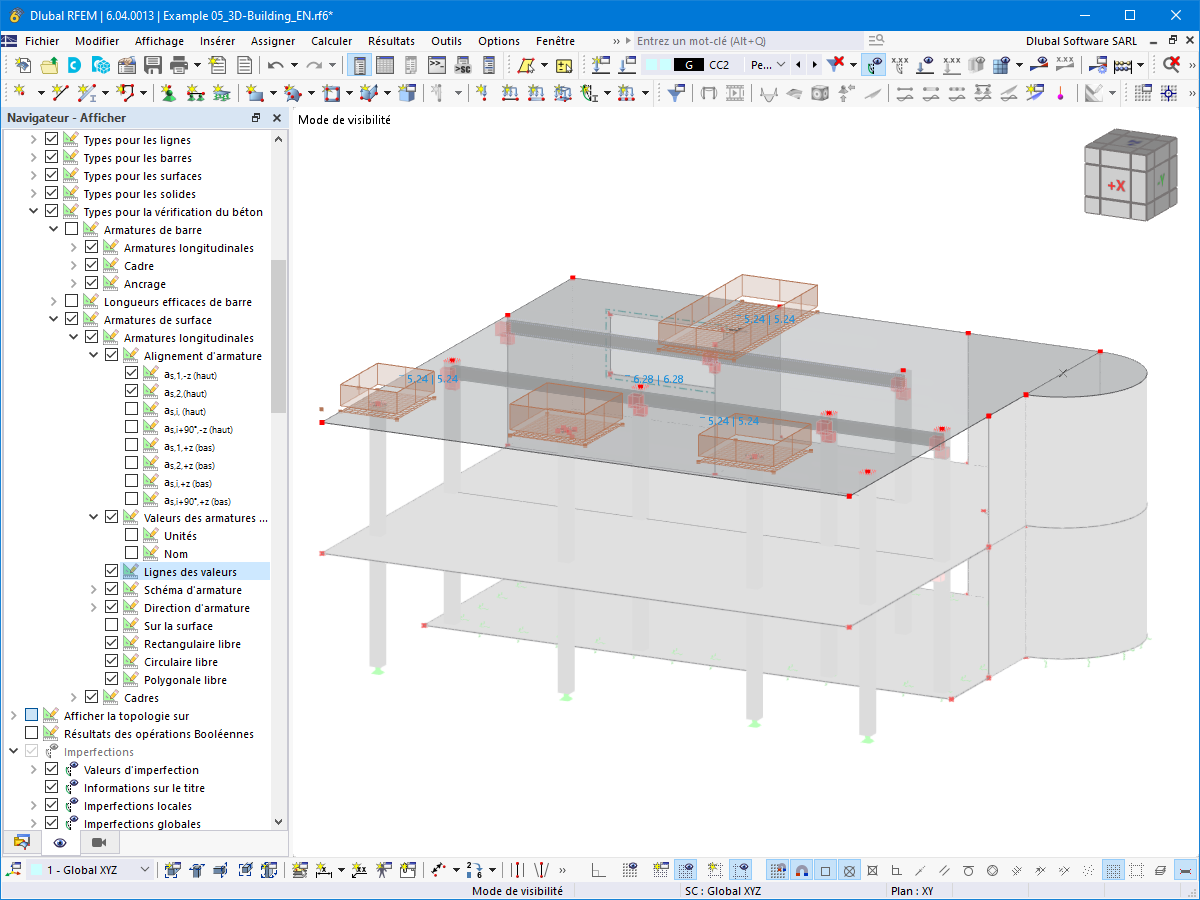Click the Redo arrow icon

point(314,65)
